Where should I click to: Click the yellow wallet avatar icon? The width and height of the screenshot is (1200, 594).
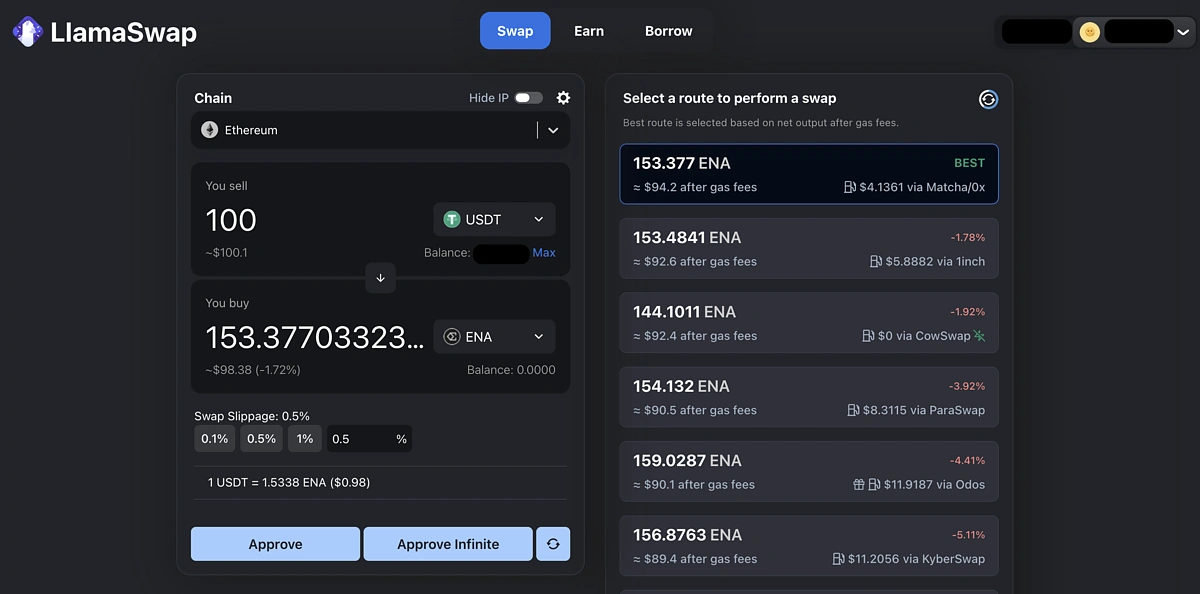coord(1090,32)
